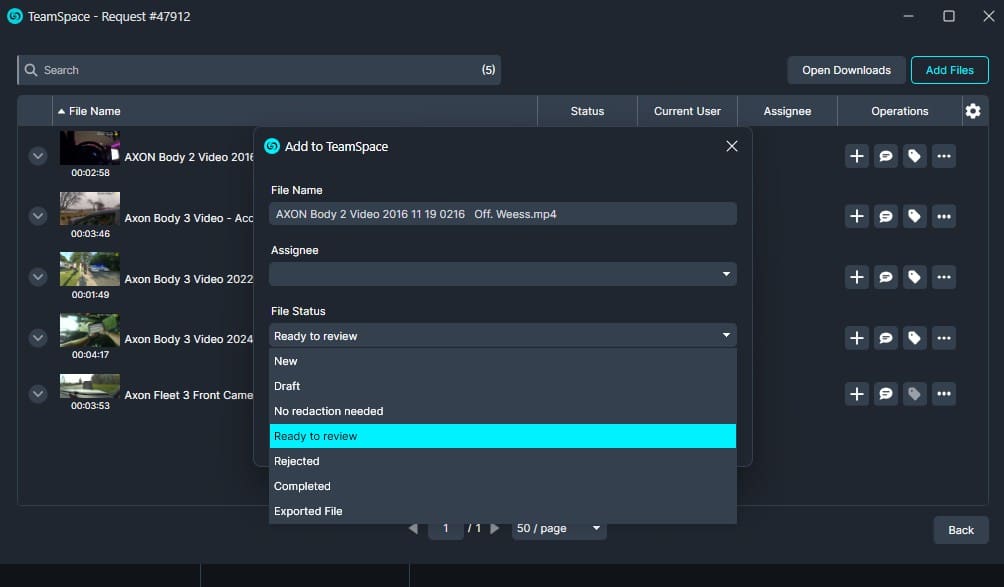Expand the first AXON Body 2 Video row
1004x587 pixels.
(38, 156)
